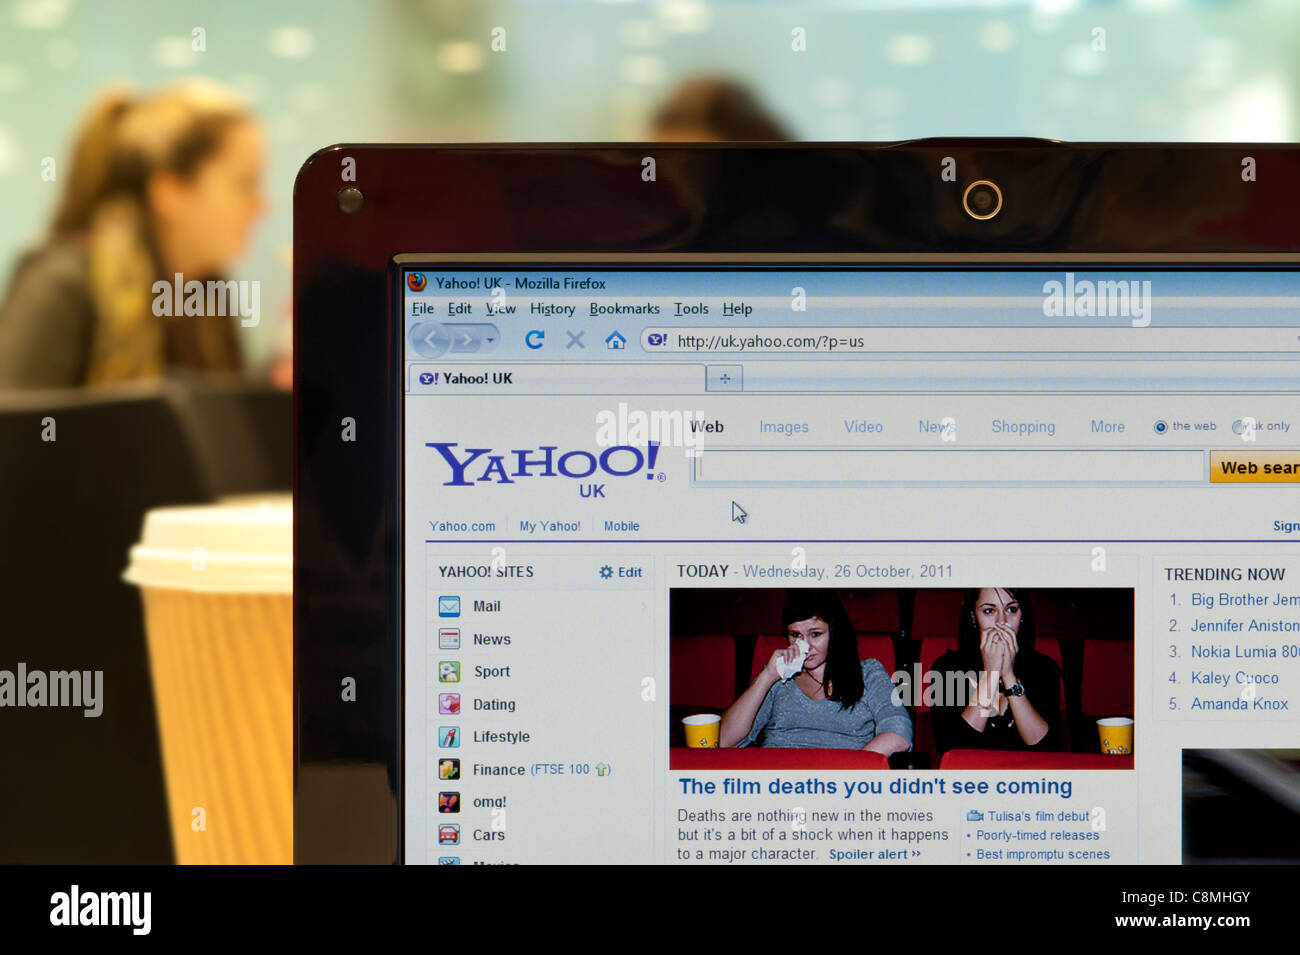Click the omg! icon in sidebar
This screenshot has height=955, width=1300.
(449, 802)
